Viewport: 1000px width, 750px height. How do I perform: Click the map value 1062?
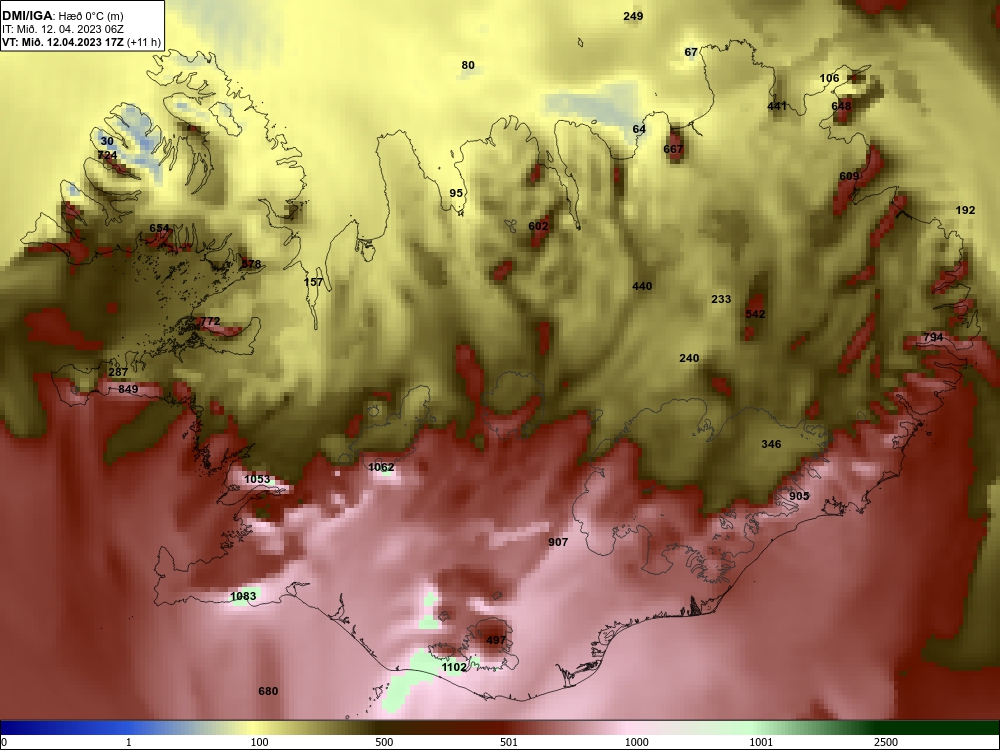click(381, 467)
